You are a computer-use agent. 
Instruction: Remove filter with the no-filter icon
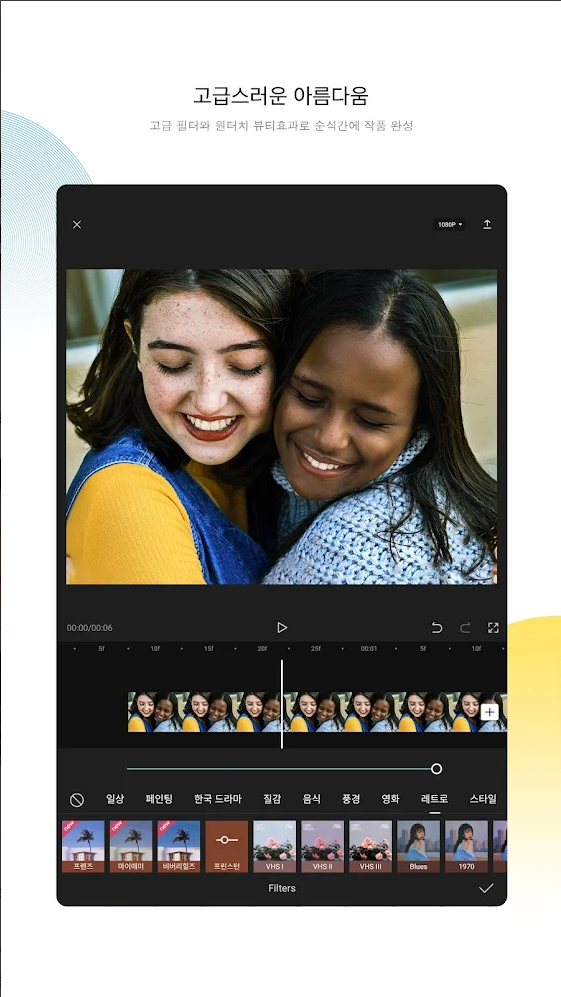[77, 800]
